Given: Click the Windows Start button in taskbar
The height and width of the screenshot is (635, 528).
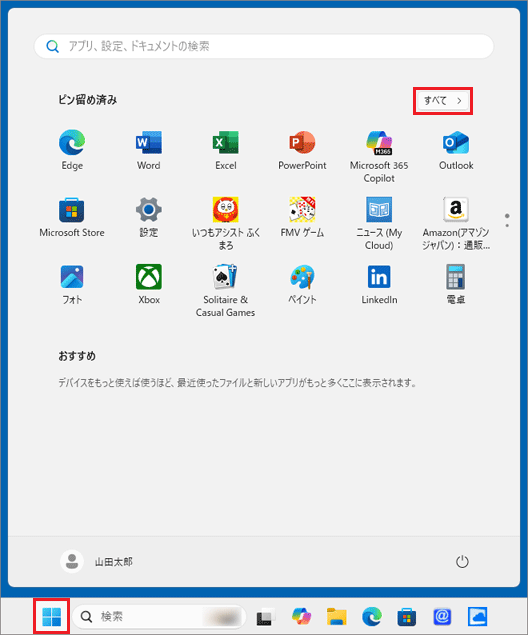Looking at the screenshot, I should tap(51, 617).
